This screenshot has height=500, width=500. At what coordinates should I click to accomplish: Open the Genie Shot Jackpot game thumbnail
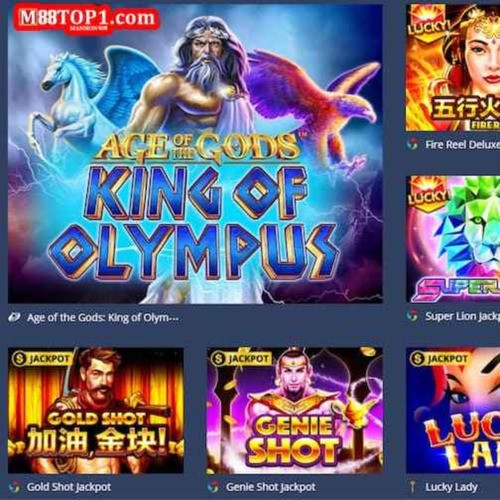[x=295, y=410]
